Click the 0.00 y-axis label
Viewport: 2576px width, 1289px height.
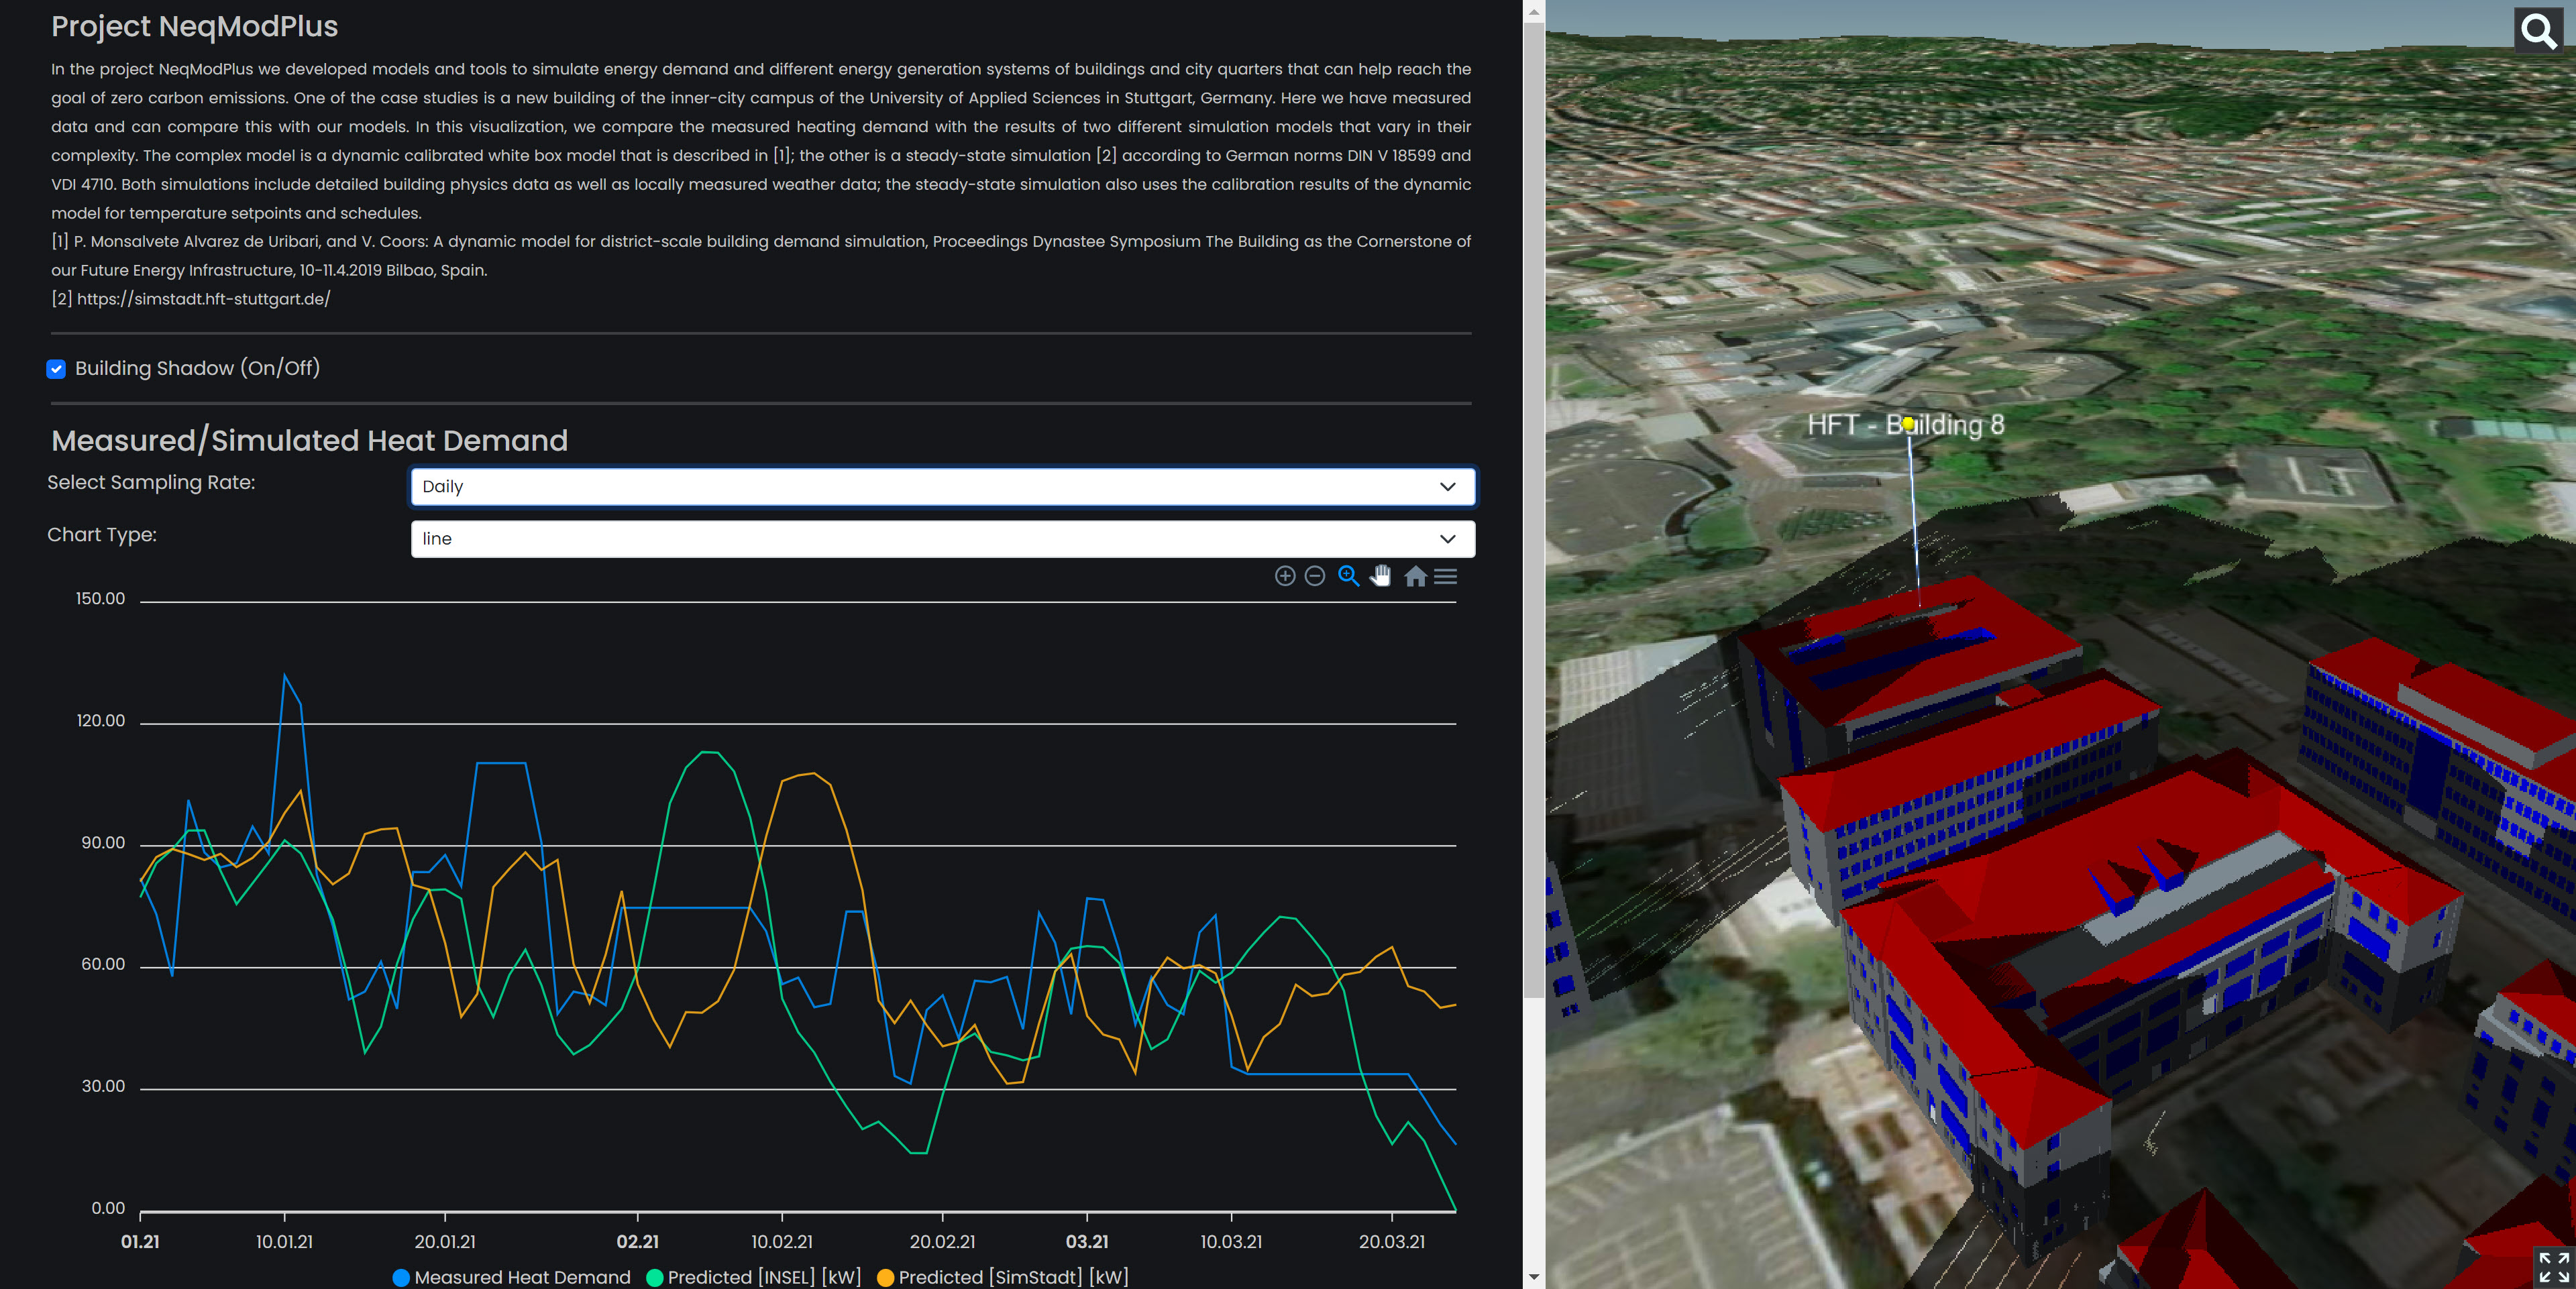108,1208
